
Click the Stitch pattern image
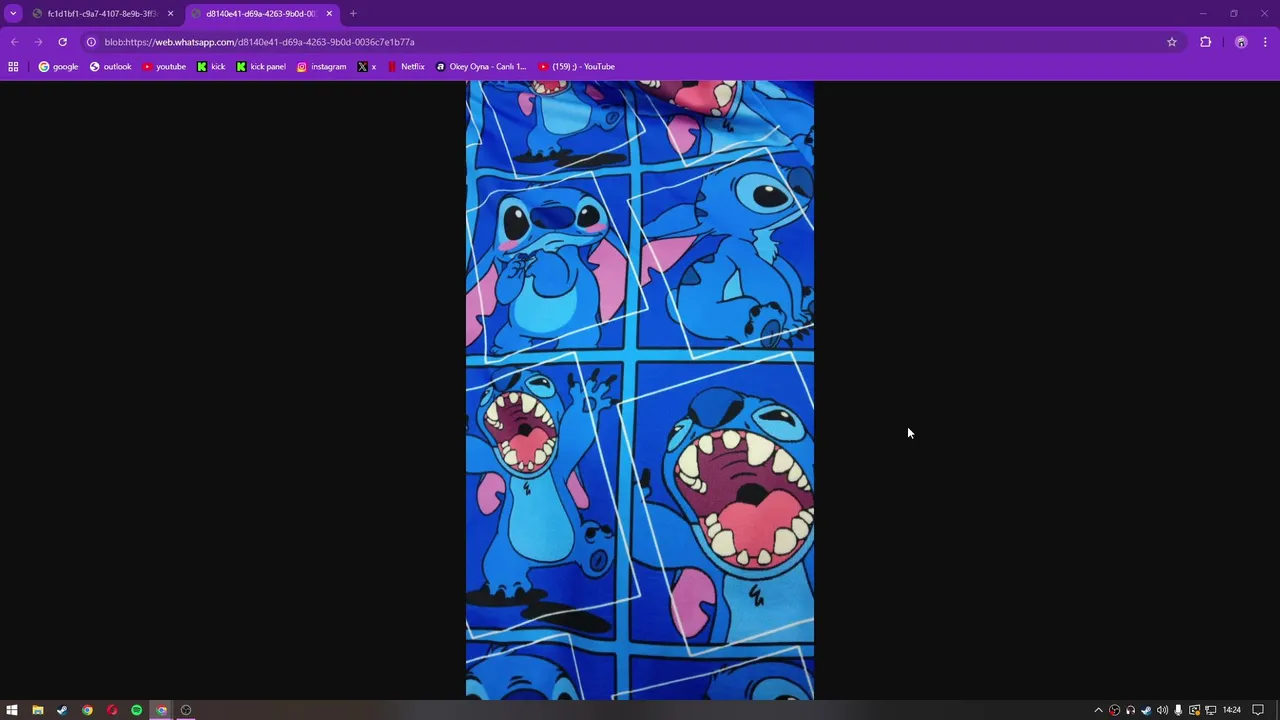640,390
